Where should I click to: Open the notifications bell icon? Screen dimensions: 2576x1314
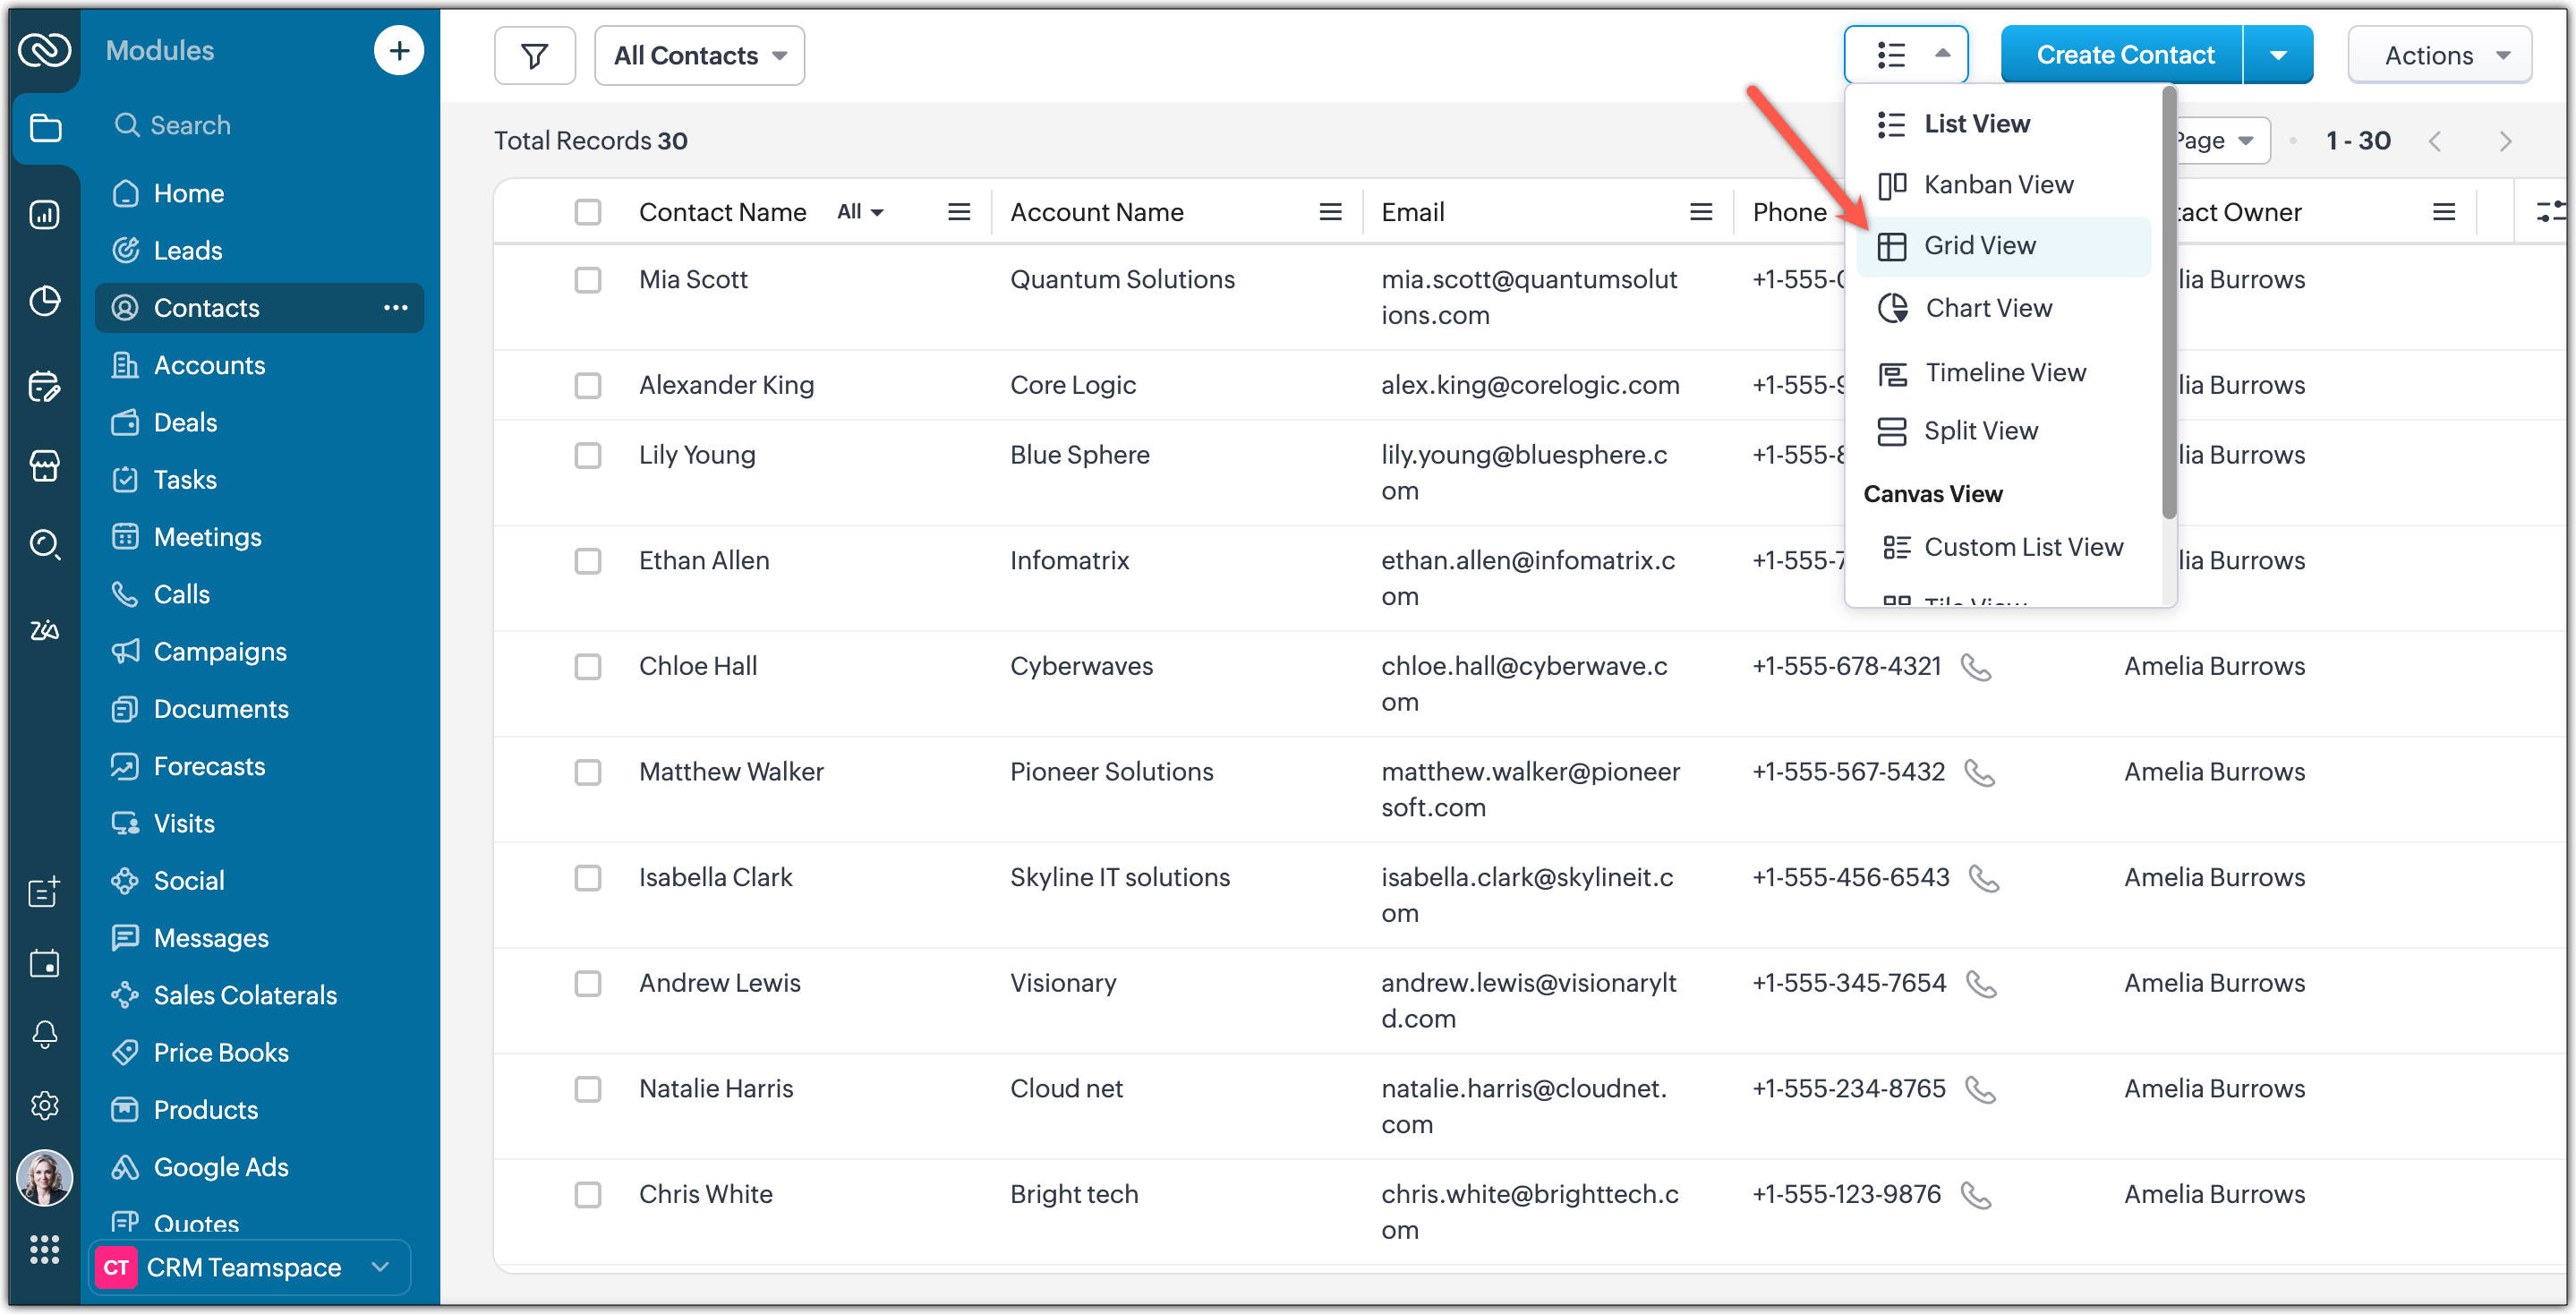[44, 1033]
